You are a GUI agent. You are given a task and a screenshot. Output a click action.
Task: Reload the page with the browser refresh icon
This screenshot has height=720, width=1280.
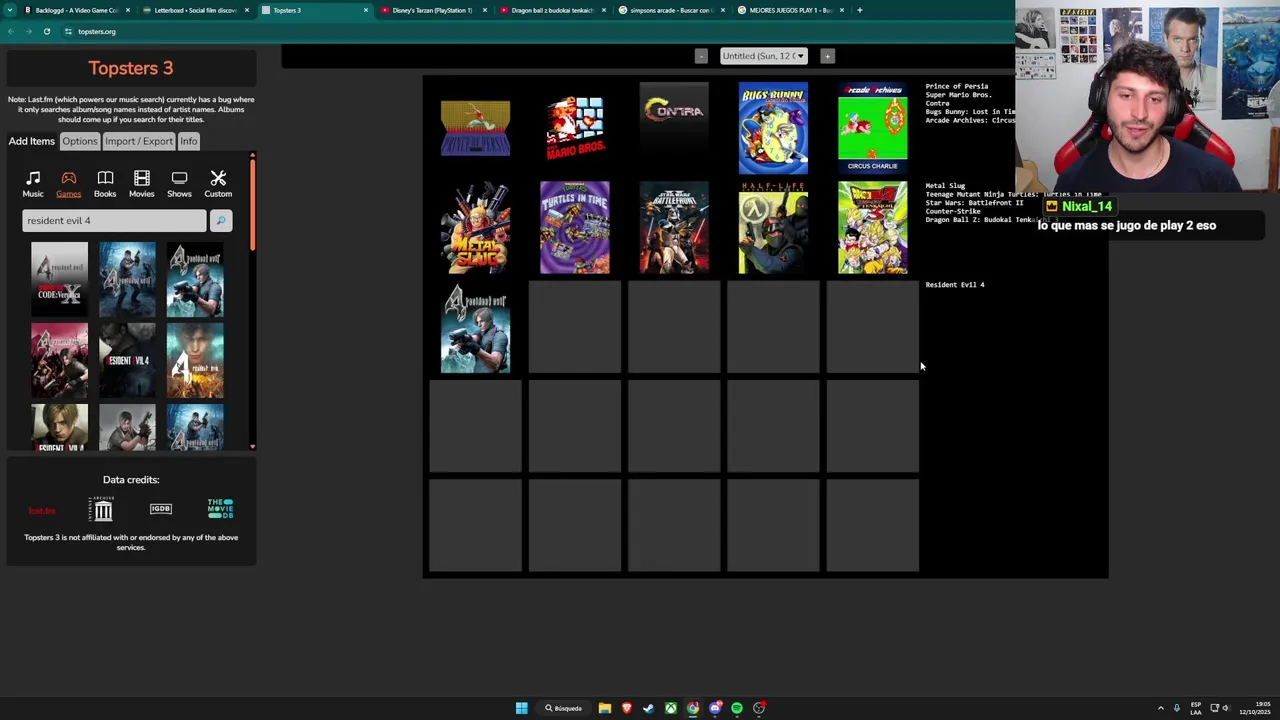47,32
